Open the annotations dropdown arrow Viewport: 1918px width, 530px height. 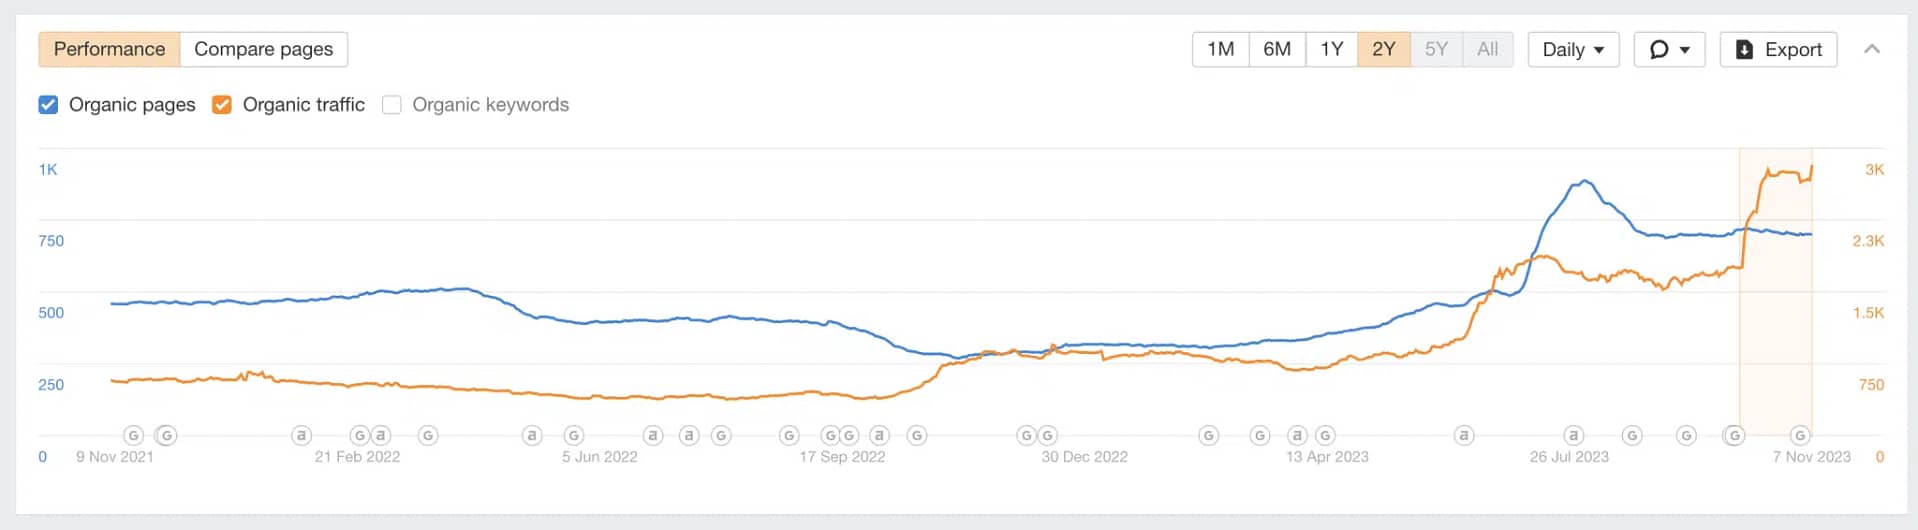coord(1685,49)
